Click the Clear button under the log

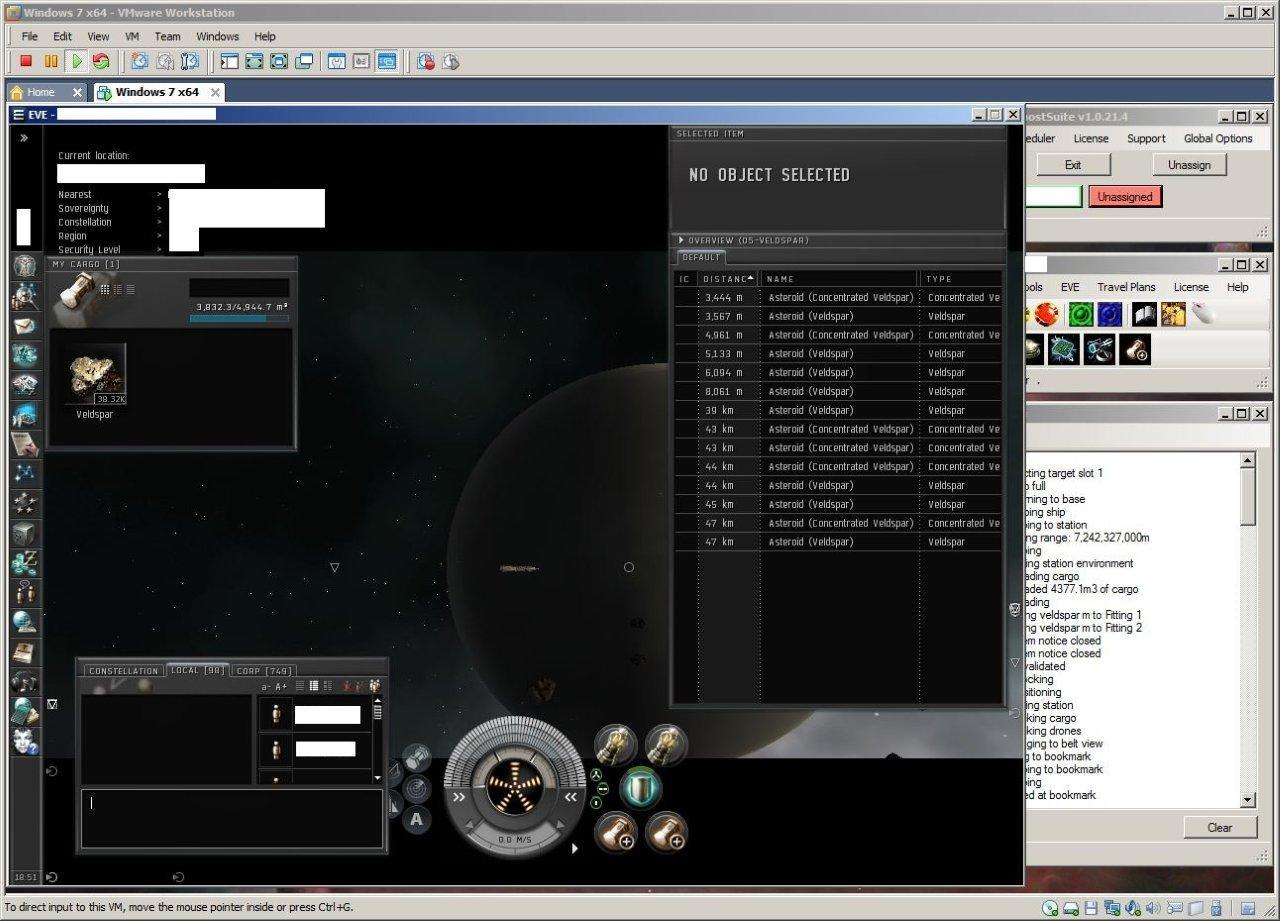[1220, 827]
